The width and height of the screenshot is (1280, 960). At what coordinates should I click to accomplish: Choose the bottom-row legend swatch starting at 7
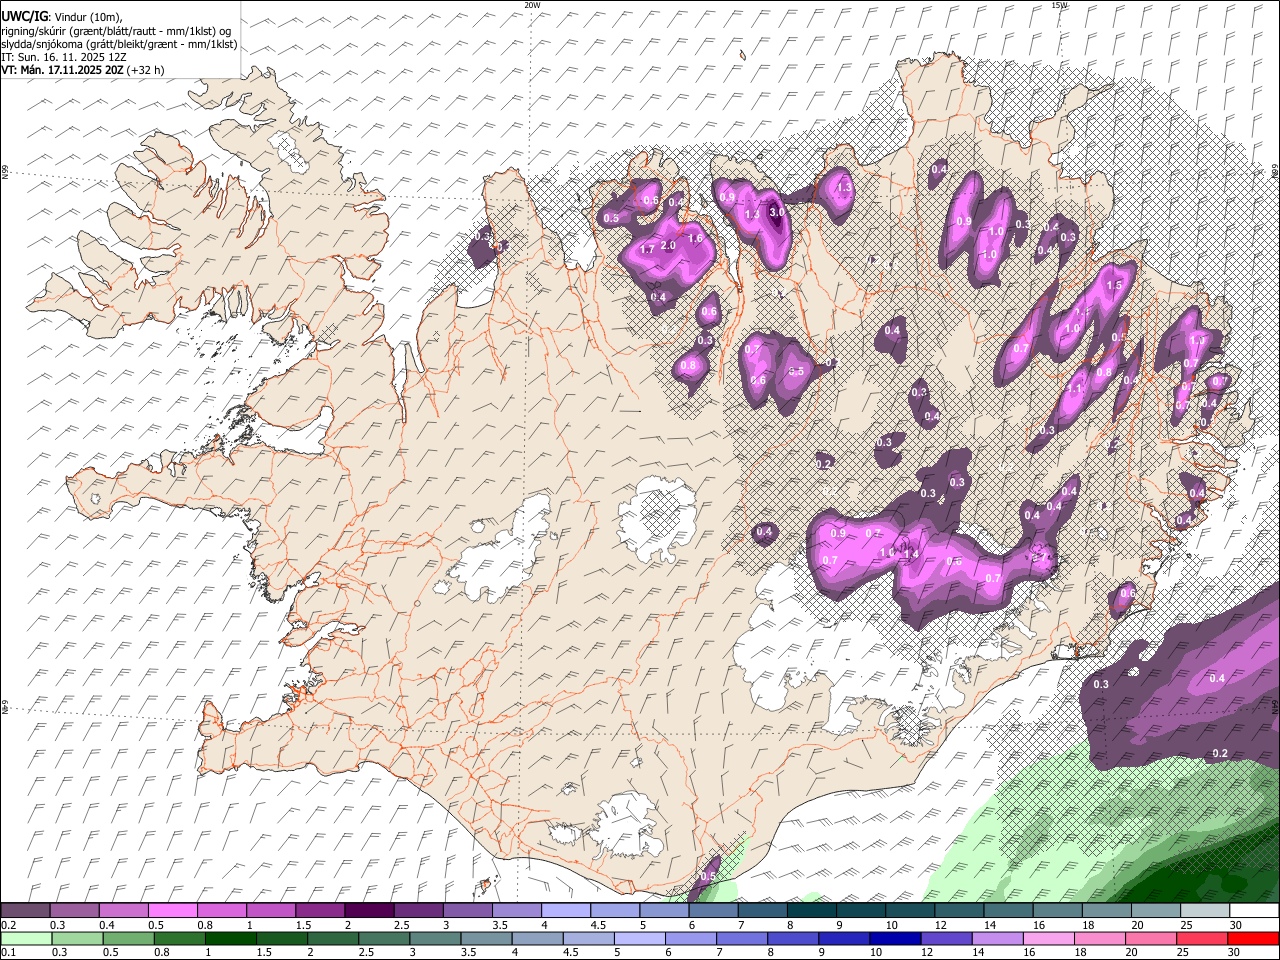click(741, 939)
